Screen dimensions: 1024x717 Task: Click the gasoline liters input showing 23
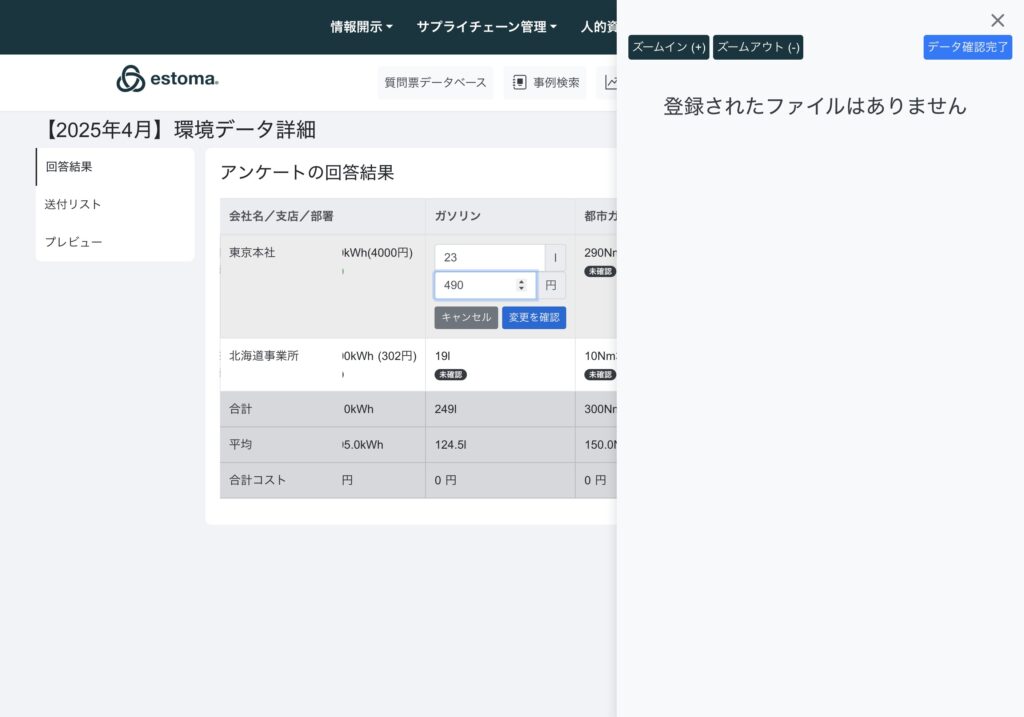pyautogui.click(x=489, y=257)
